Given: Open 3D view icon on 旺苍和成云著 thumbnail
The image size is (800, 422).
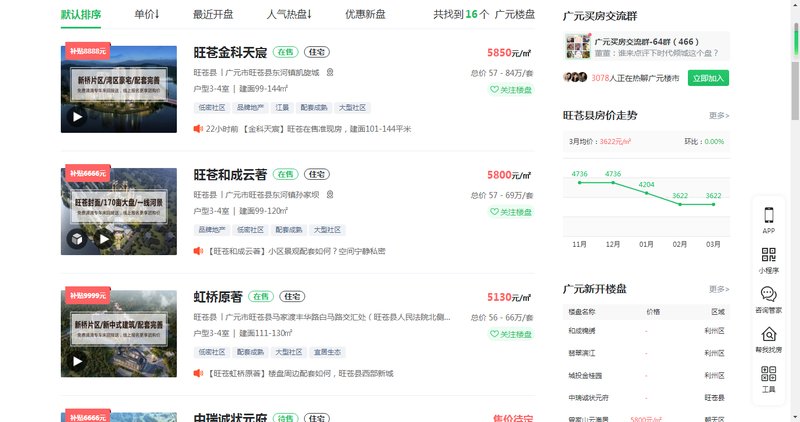Looking at the screenshot, I should 77,239.
